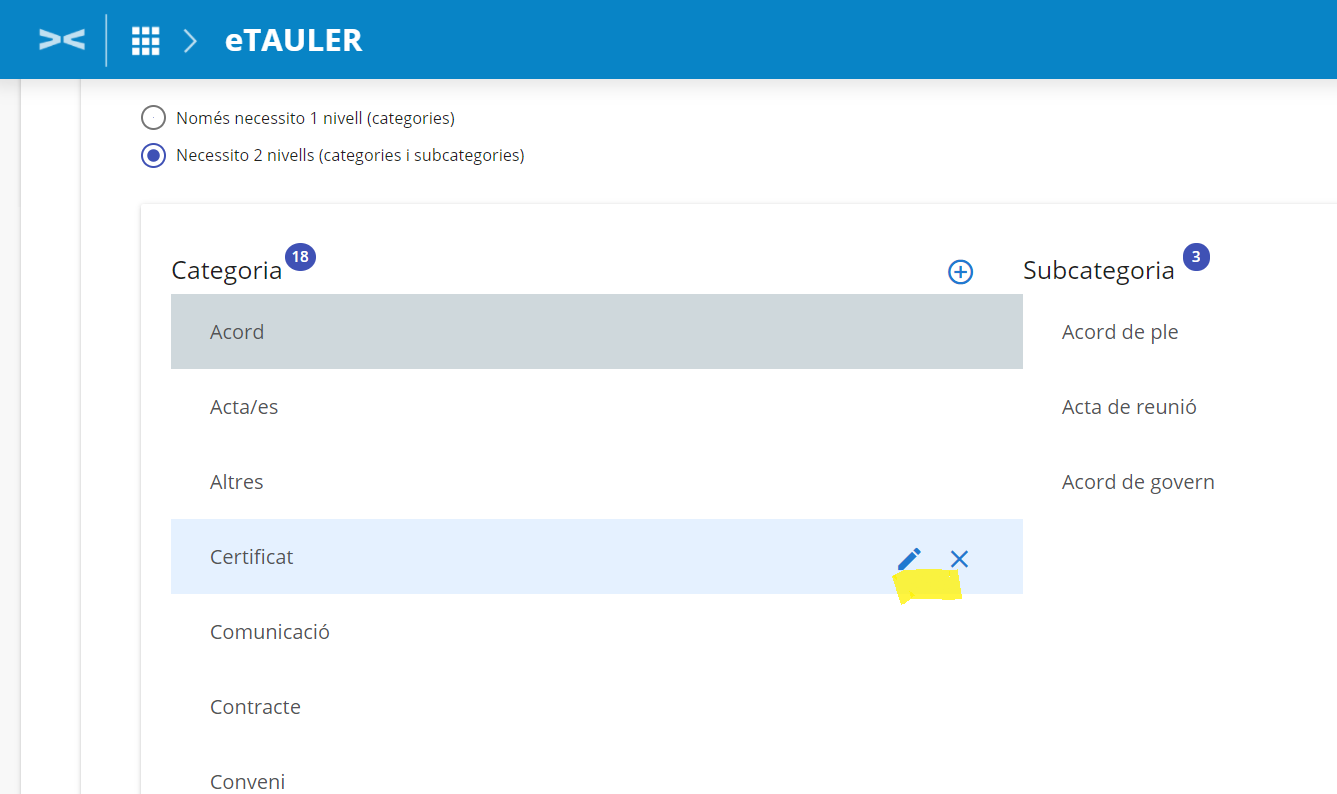Image resolution: width=1337 pixels, height=794 pixels.
Task: Edit the Certificat category with pencil icon
Action: click(x=909, y=559)
